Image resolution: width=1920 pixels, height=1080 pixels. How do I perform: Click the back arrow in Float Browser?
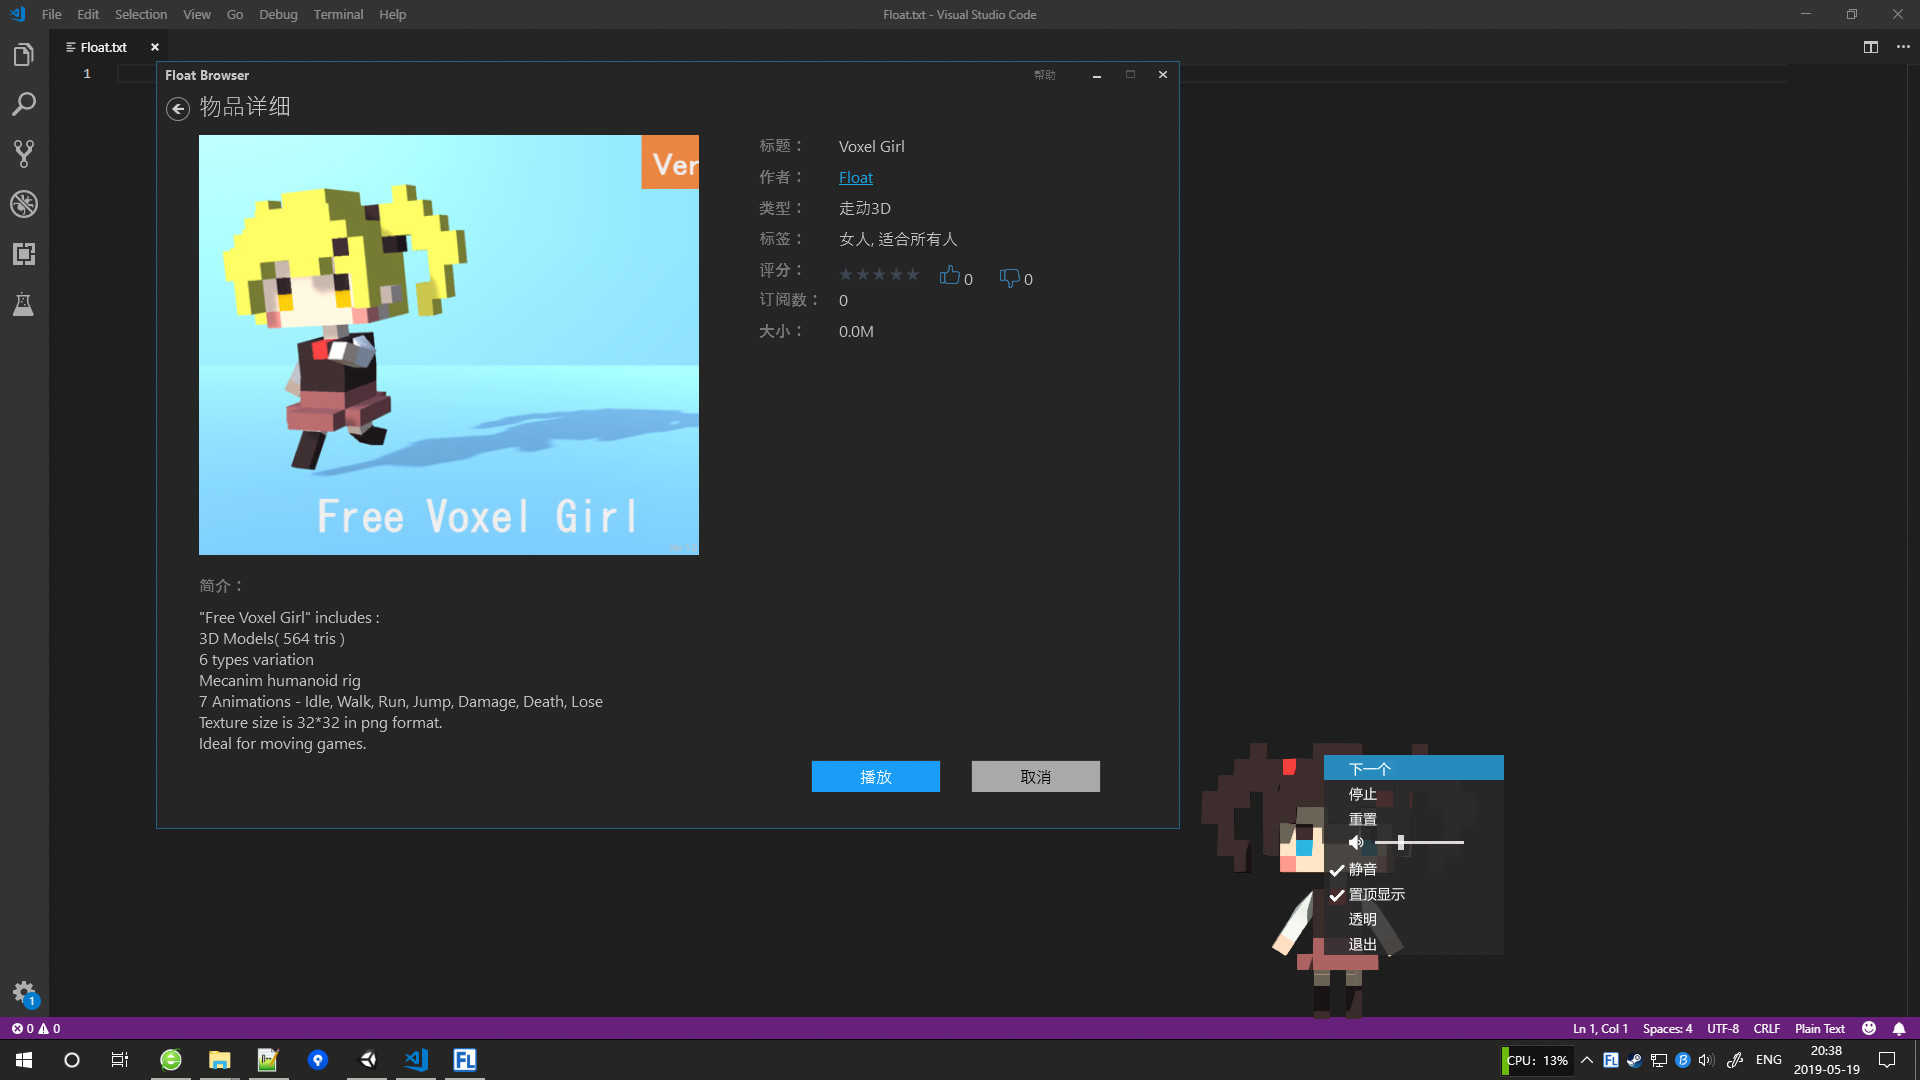point(178,108)
